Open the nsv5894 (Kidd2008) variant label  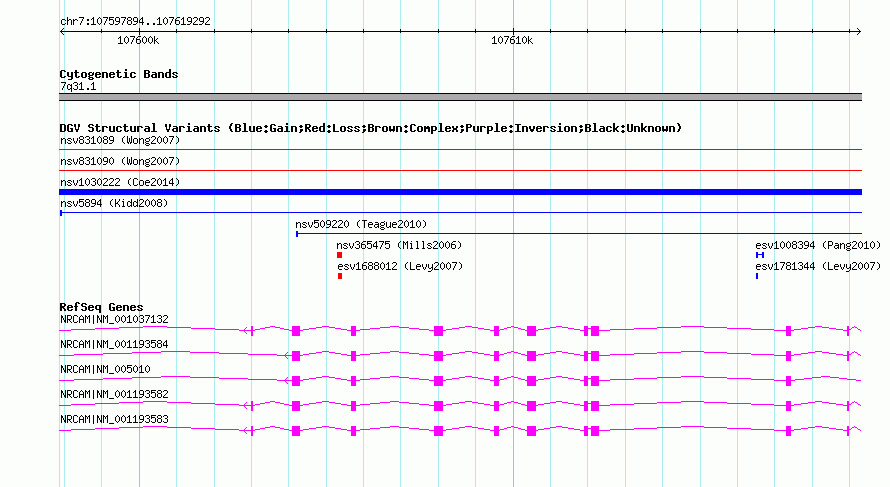coord(114,203)
